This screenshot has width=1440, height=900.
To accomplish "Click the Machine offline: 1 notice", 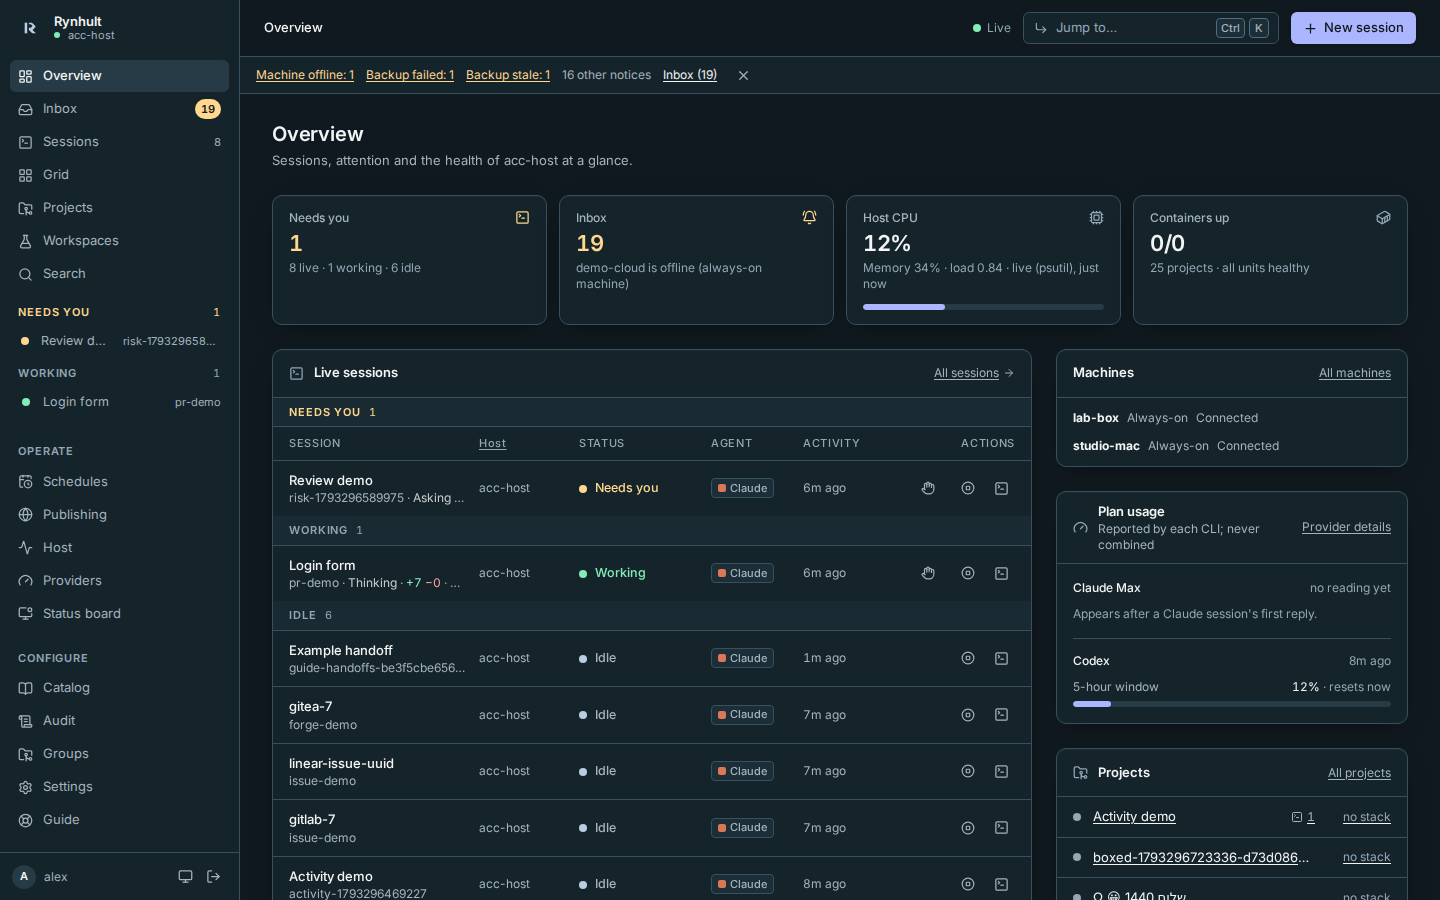I will coord(305,75).
